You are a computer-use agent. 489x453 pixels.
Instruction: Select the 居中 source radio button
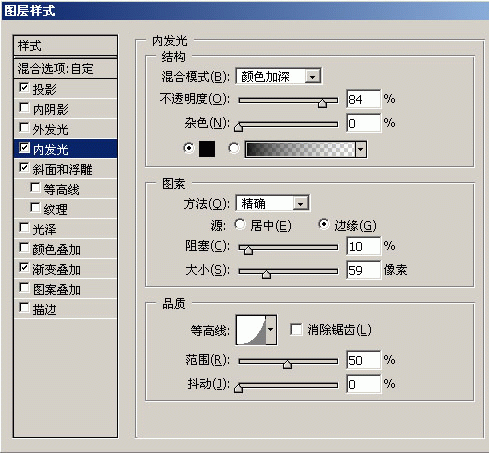(240, 224)
